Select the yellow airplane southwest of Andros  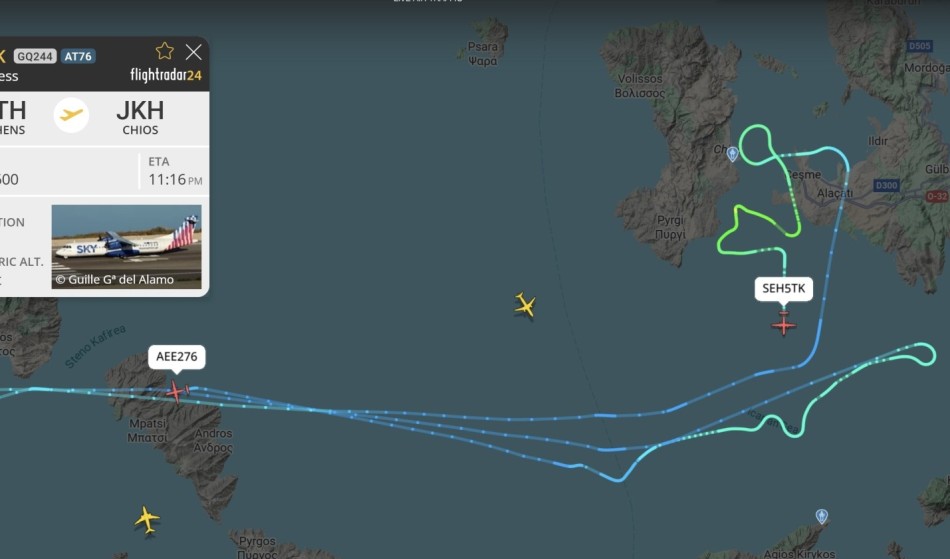point(147,519)
